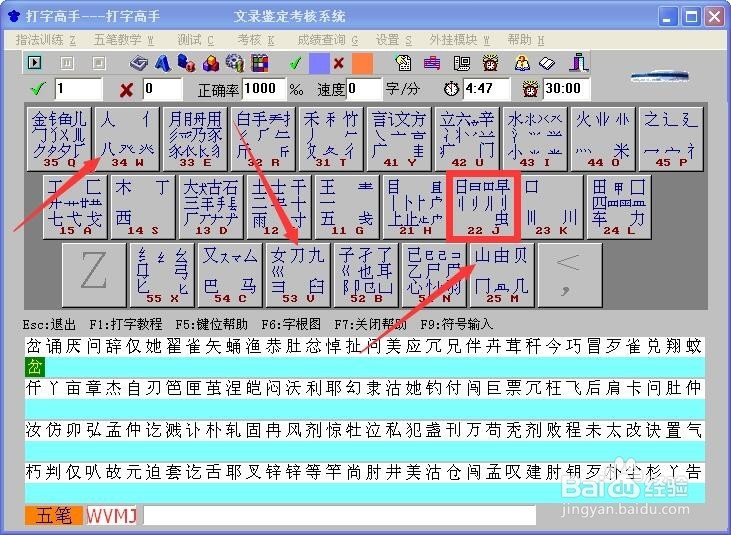This screenshot has height=535, width=731.
Task: Click the red X toolbar icon
Action: (339, 63)
